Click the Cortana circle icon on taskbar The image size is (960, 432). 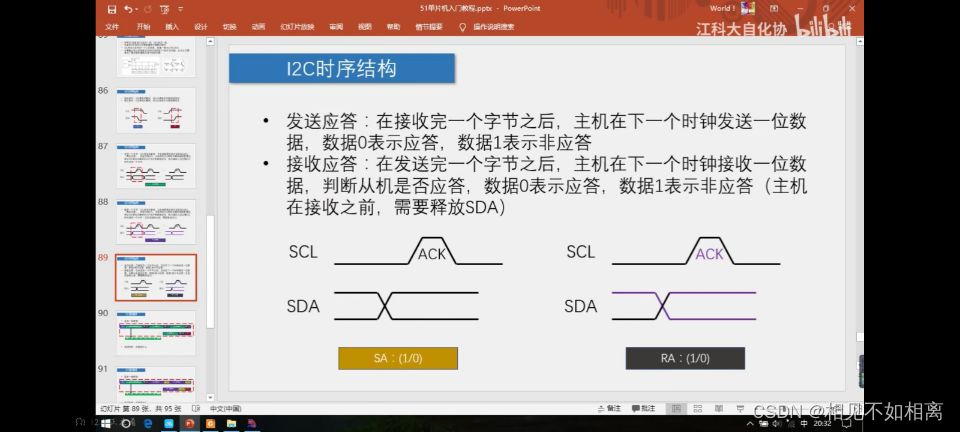[x=126, y=423]
